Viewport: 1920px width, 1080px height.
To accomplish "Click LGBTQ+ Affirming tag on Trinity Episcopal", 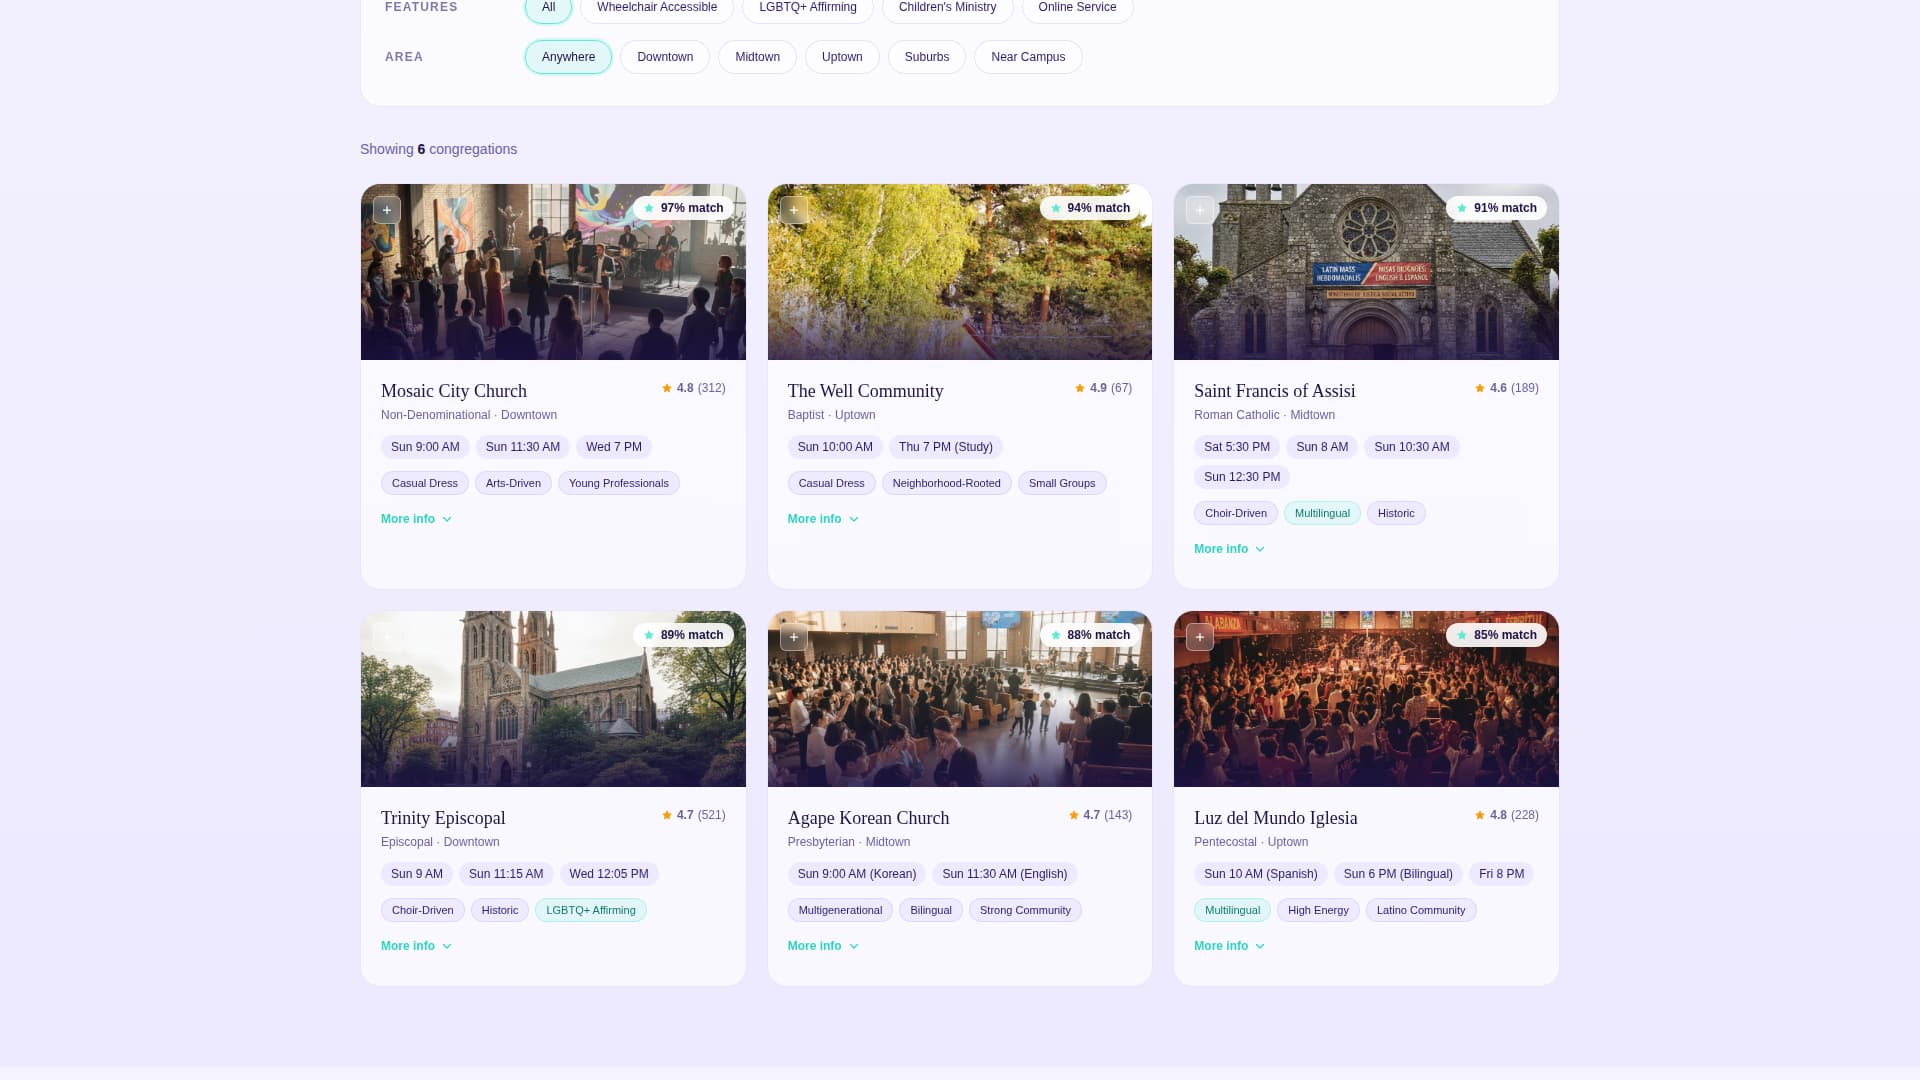I will coord(591,910).
